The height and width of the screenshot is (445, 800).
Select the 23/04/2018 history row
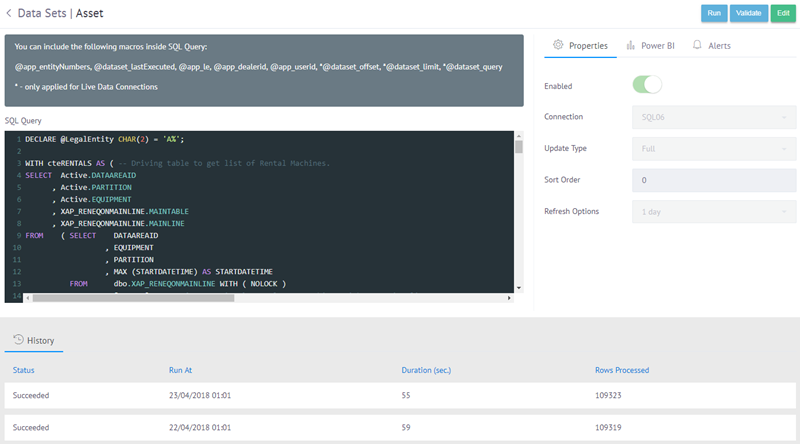pos(400,396)
